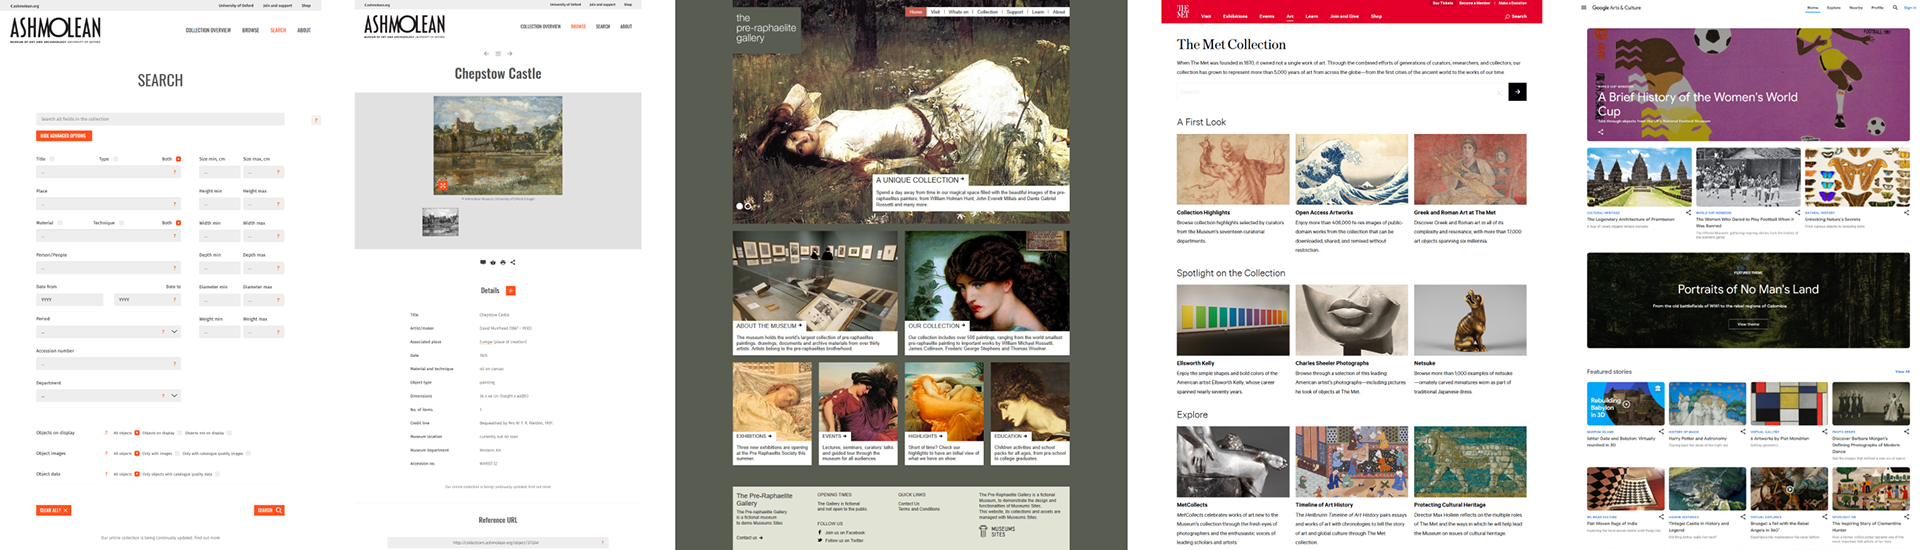
Task: Select Objects not on display option
Action: [x=229, y=433]
